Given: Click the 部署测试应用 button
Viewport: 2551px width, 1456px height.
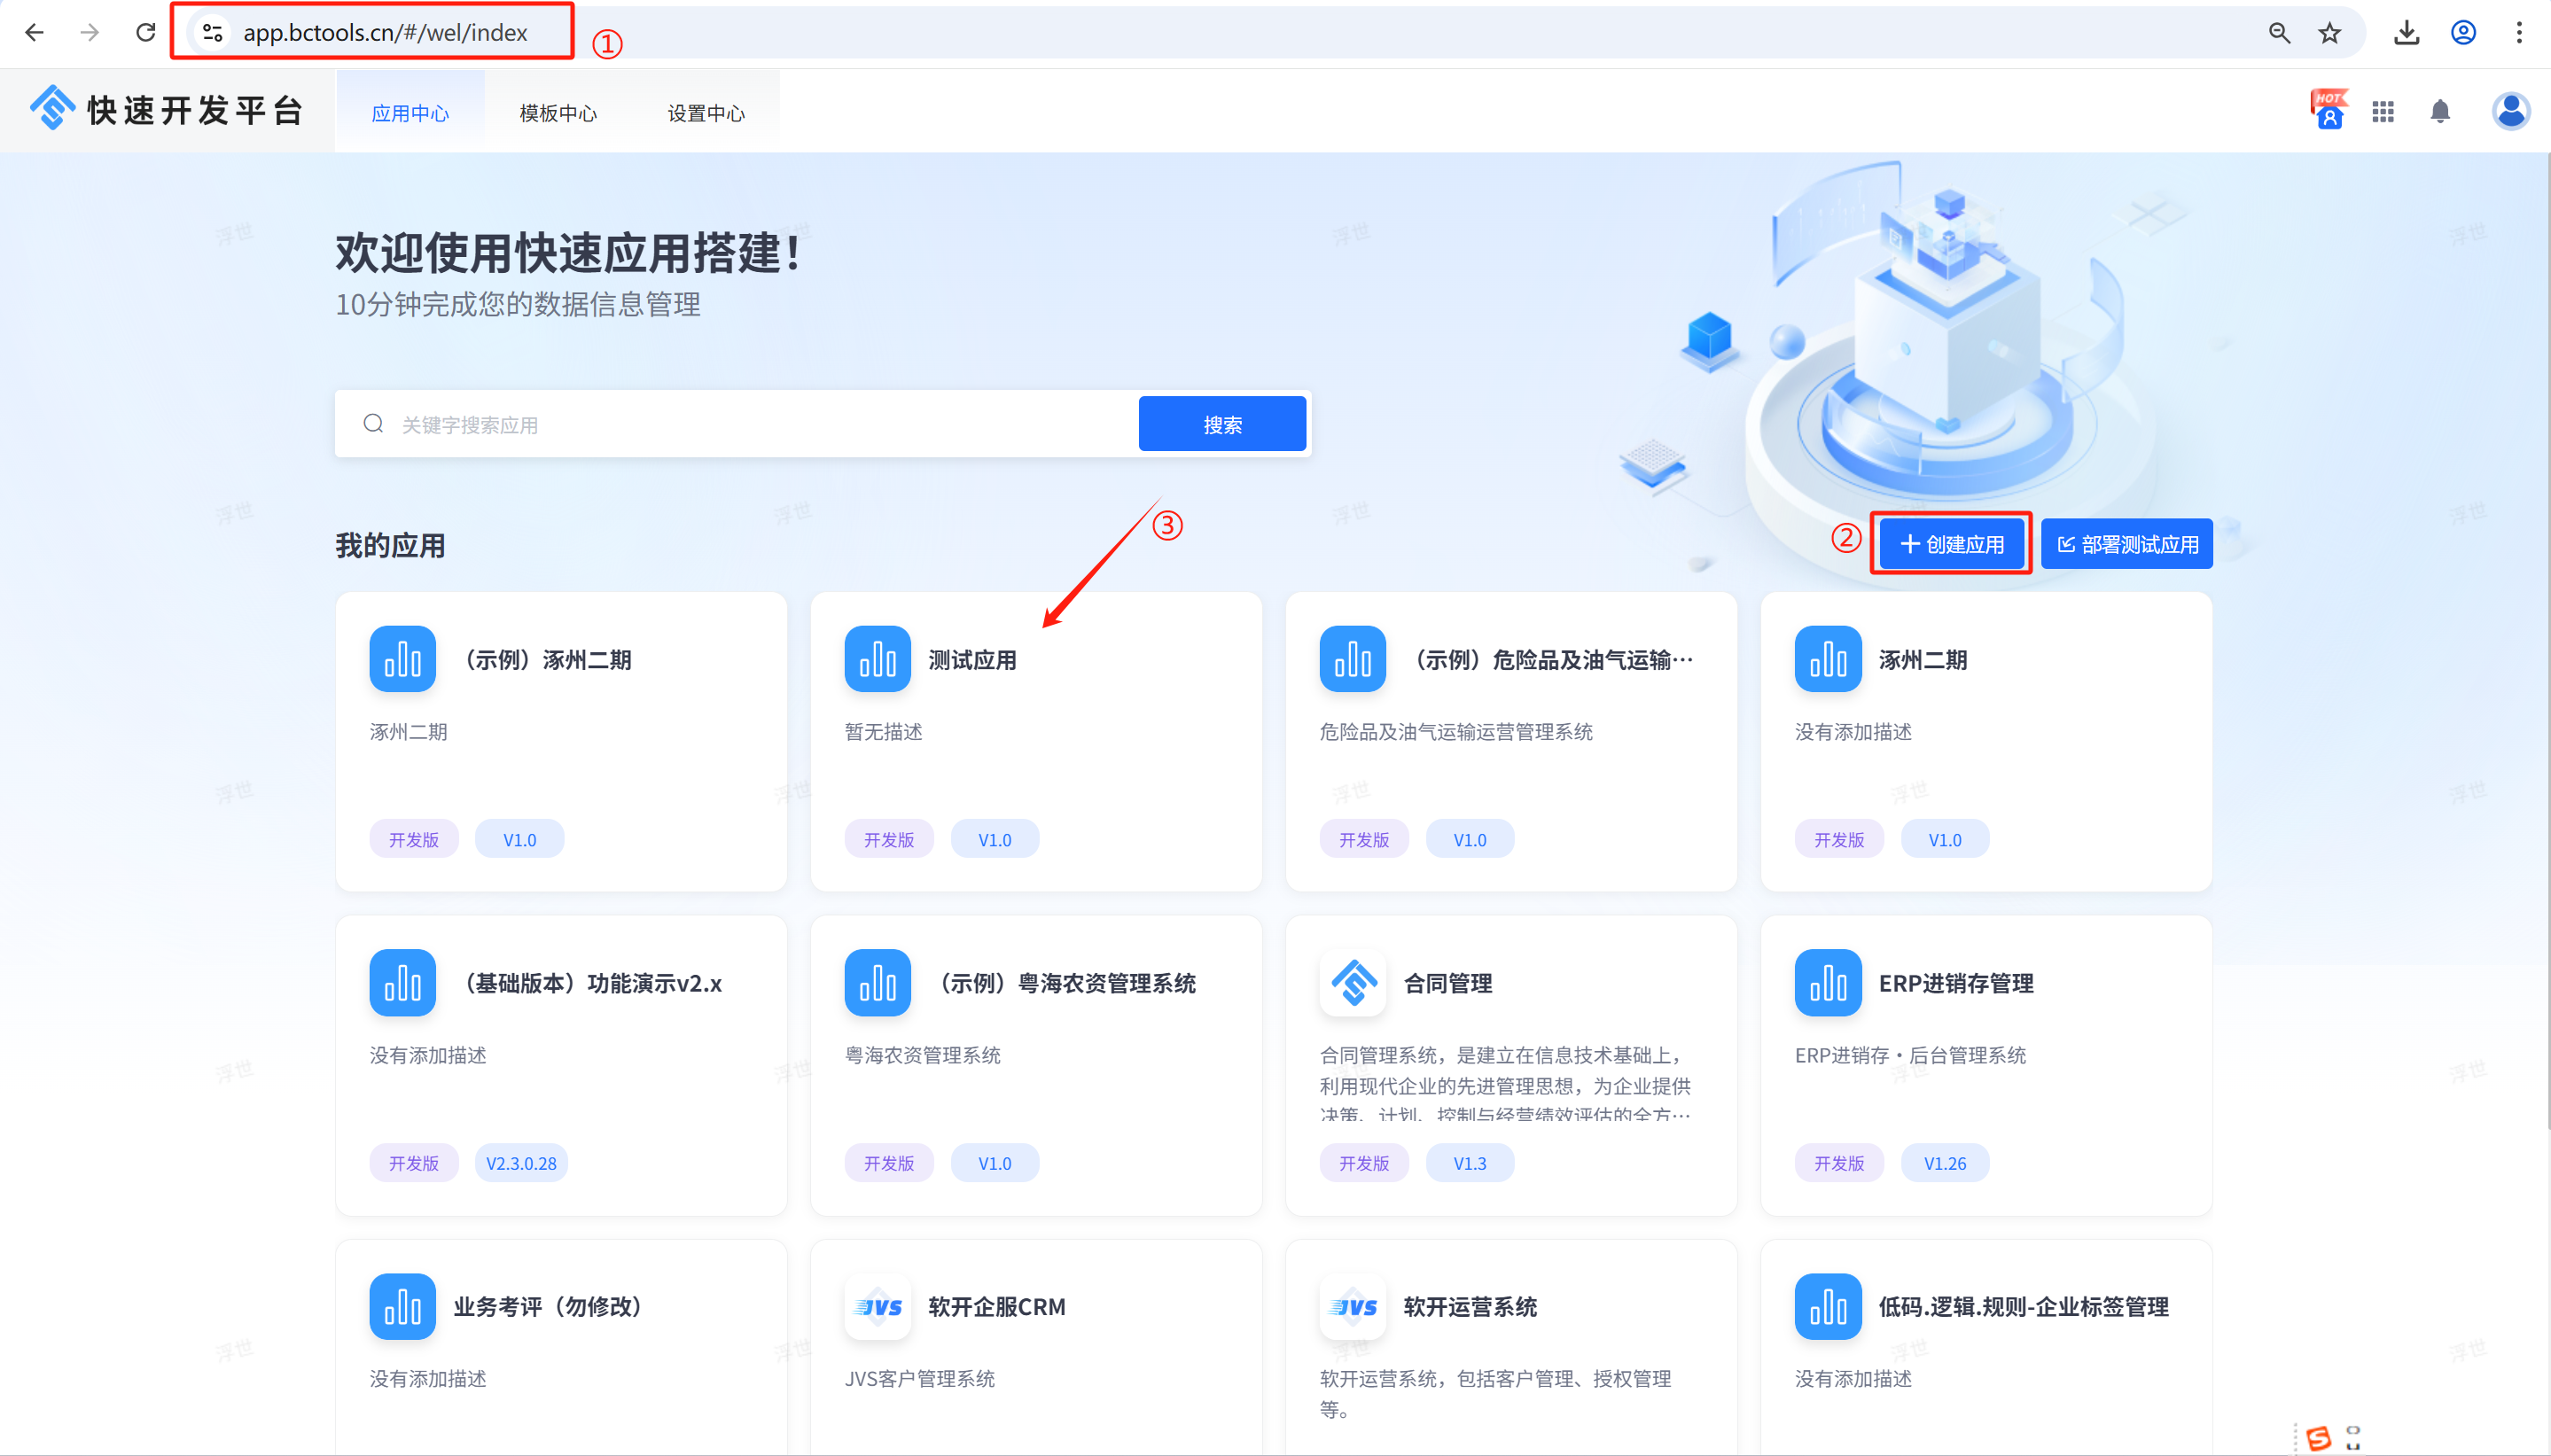Looking at the screenshot, I should 2127,544.
